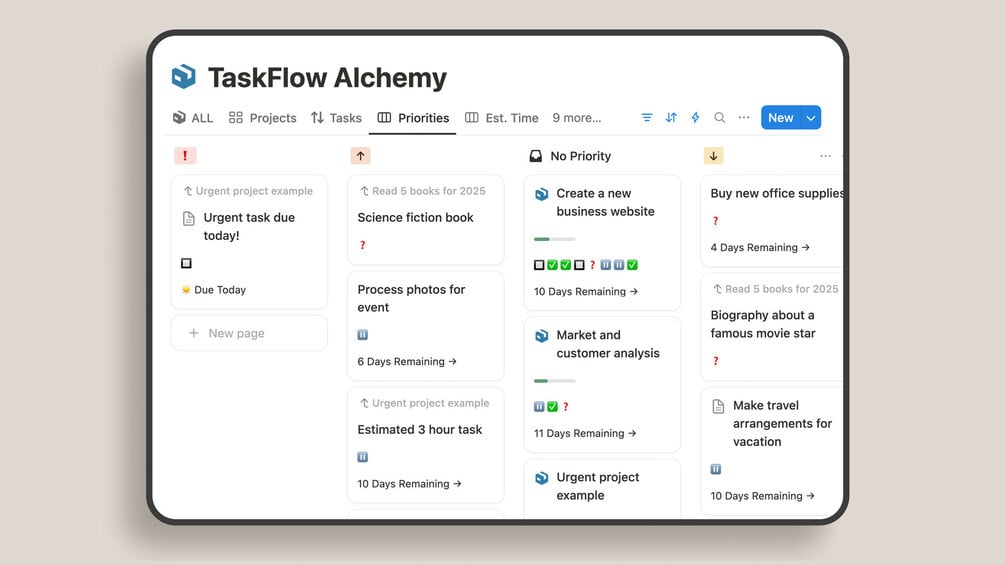Expand the 9 more views list
The width and height of the screenshot is (1005, 565).
[x=577, y=118]
